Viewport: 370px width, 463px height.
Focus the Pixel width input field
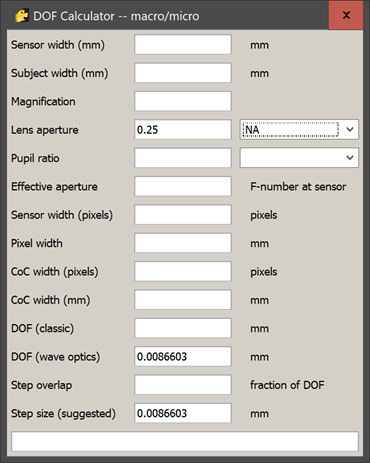pos(183,243)
